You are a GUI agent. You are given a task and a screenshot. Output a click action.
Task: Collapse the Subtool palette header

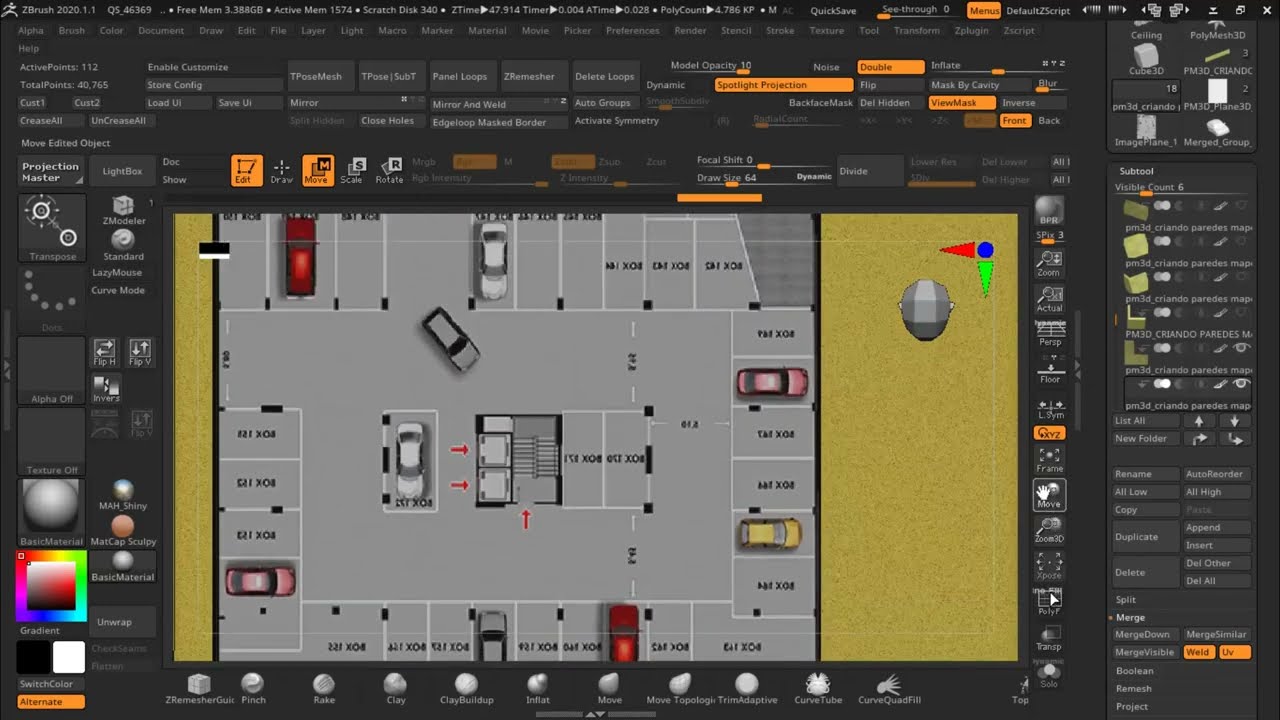pos(1136,171)
